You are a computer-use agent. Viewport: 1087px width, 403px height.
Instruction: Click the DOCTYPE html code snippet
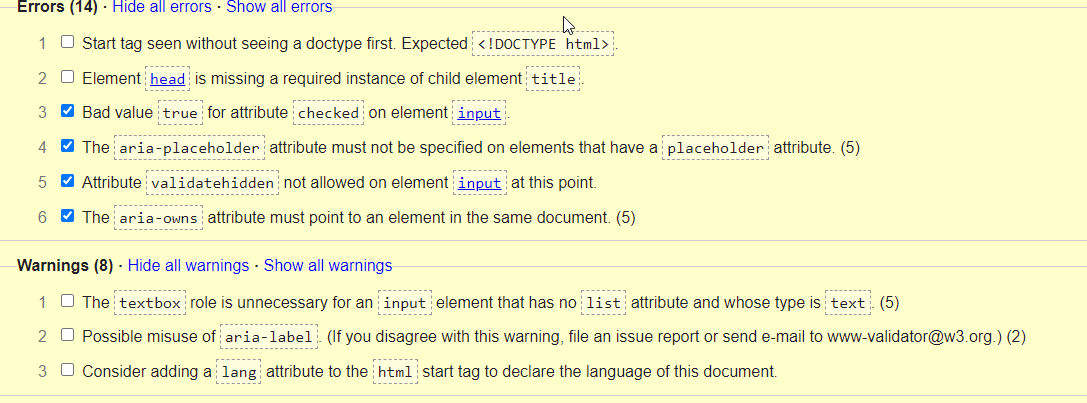542,44
